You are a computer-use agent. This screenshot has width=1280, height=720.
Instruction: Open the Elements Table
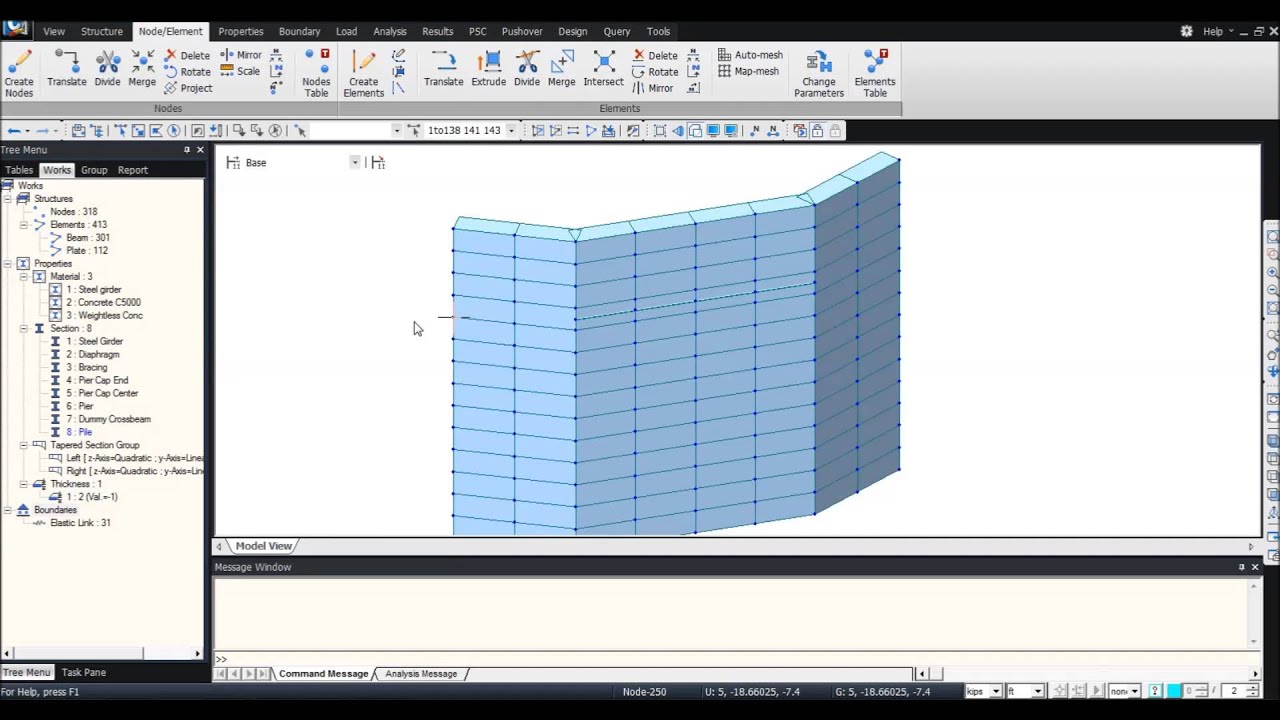coord(875,73)
